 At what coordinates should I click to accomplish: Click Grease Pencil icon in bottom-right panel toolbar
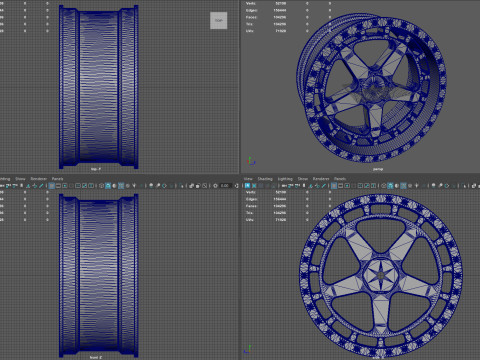pos(323,186)
